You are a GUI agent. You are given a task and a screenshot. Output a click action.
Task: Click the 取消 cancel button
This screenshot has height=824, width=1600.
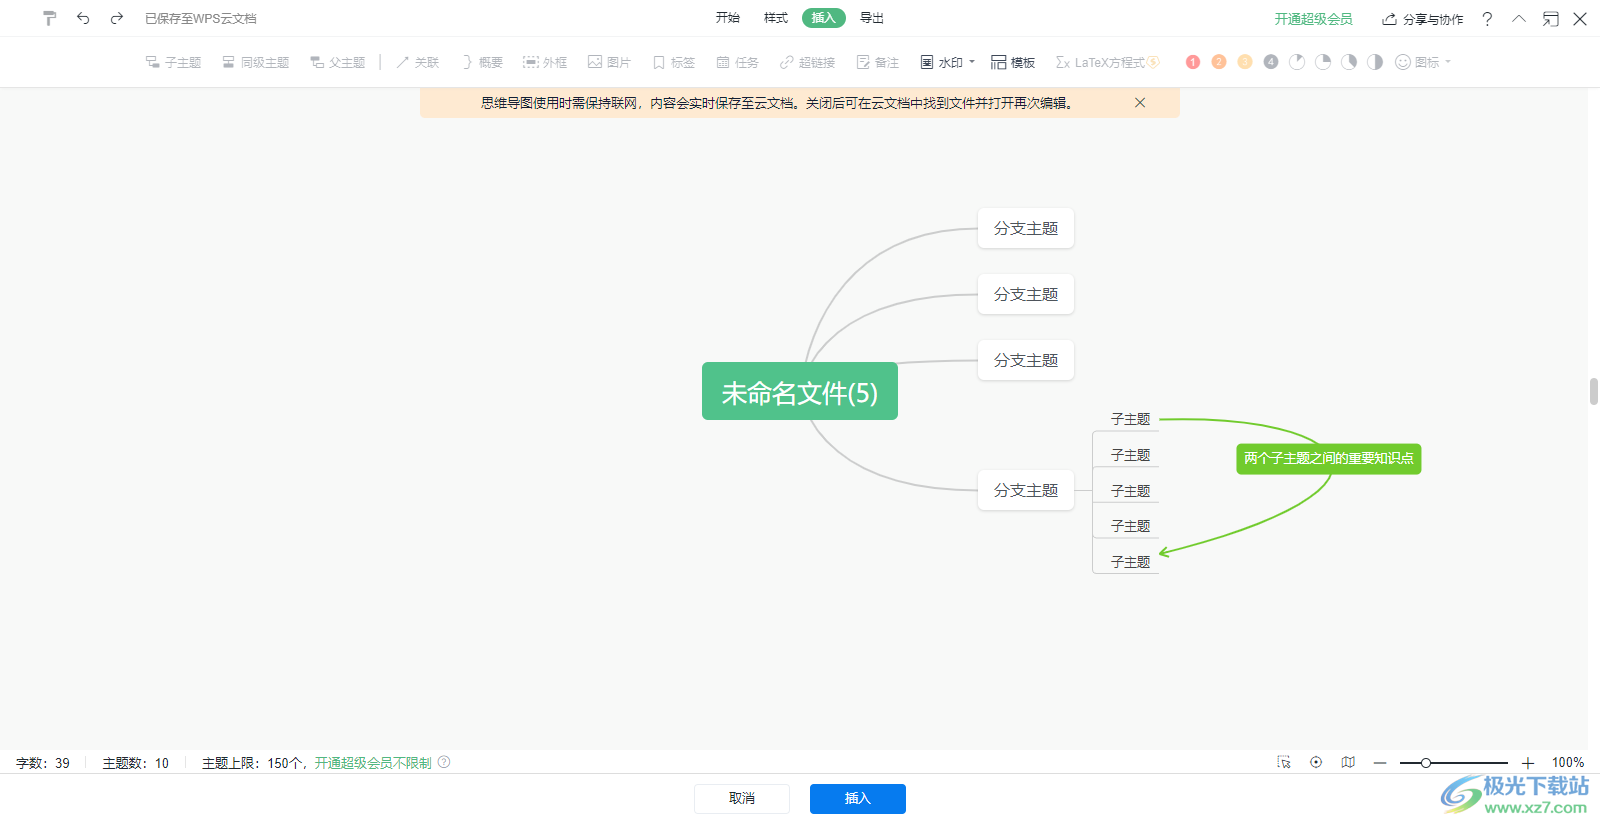pyautogui.click(x=742, y=798)
